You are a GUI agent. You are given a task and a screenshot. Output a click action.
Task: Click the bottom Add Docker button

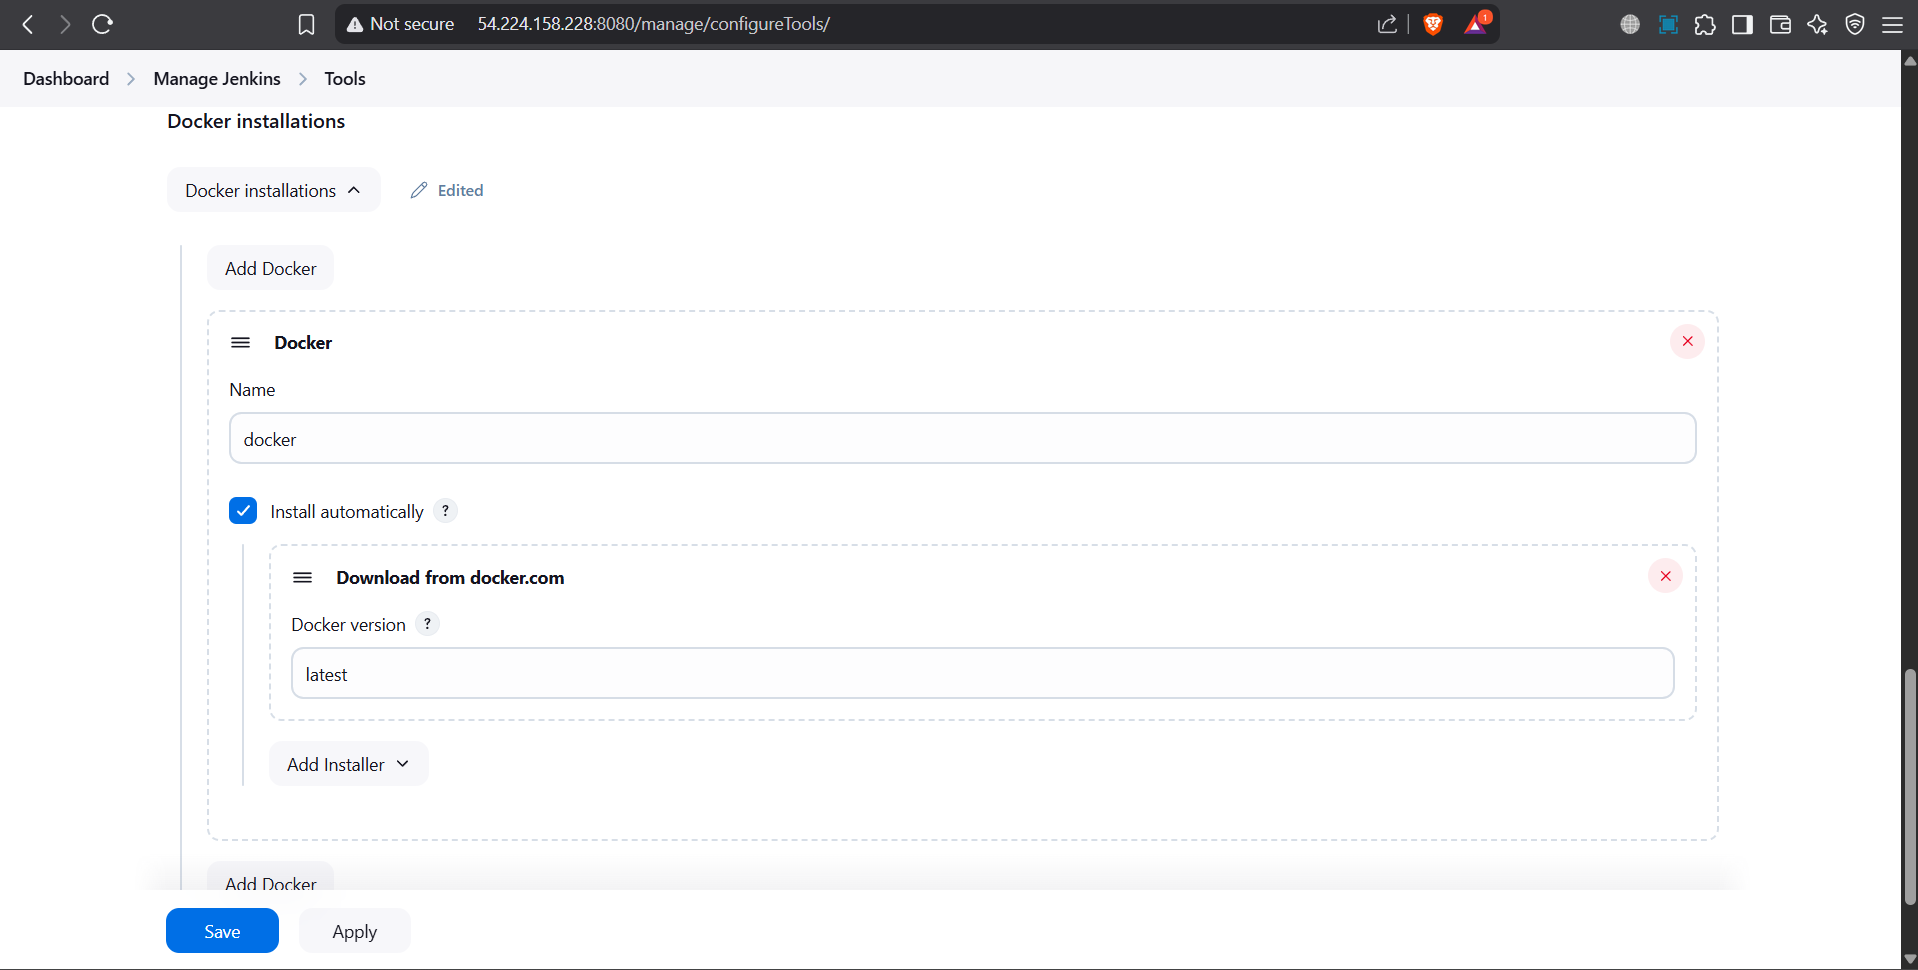(270, 877)
